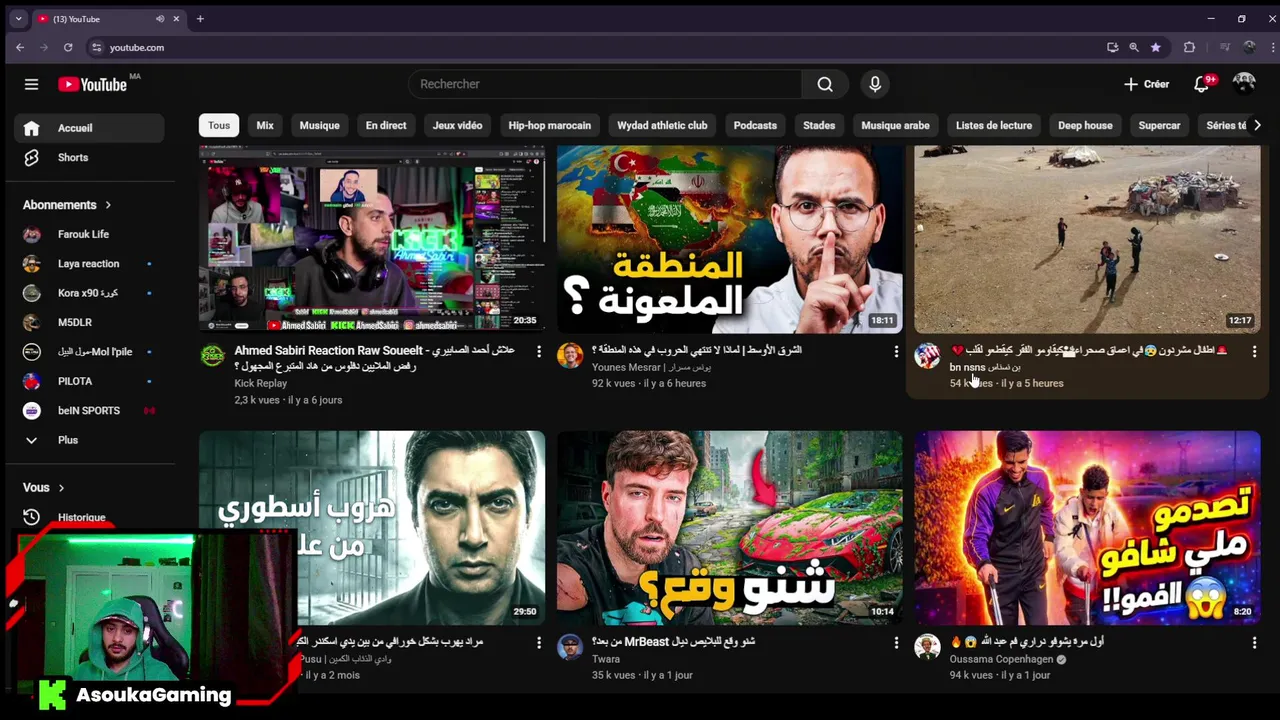Viewport: 1280px width, 720px height.
Task: Click the search magnifier button
Action: tap(825, 84)
